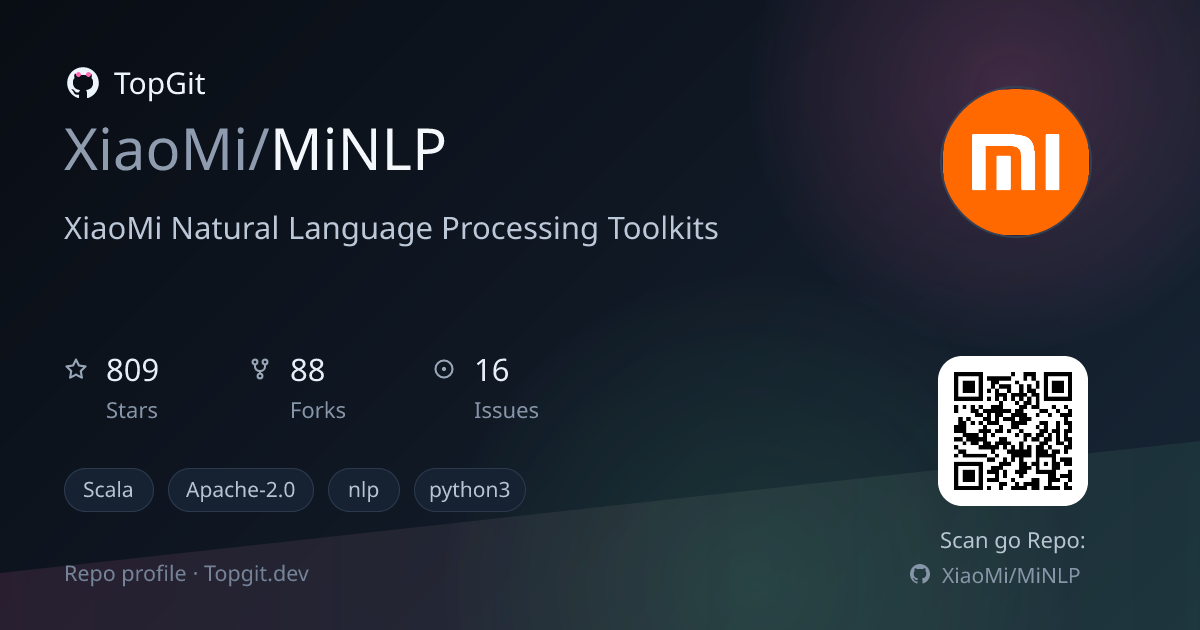Select the description 'XiaoMi Natural Language Processing Toolkits'
Screen dimensions: 1200x630
[391, 229]
